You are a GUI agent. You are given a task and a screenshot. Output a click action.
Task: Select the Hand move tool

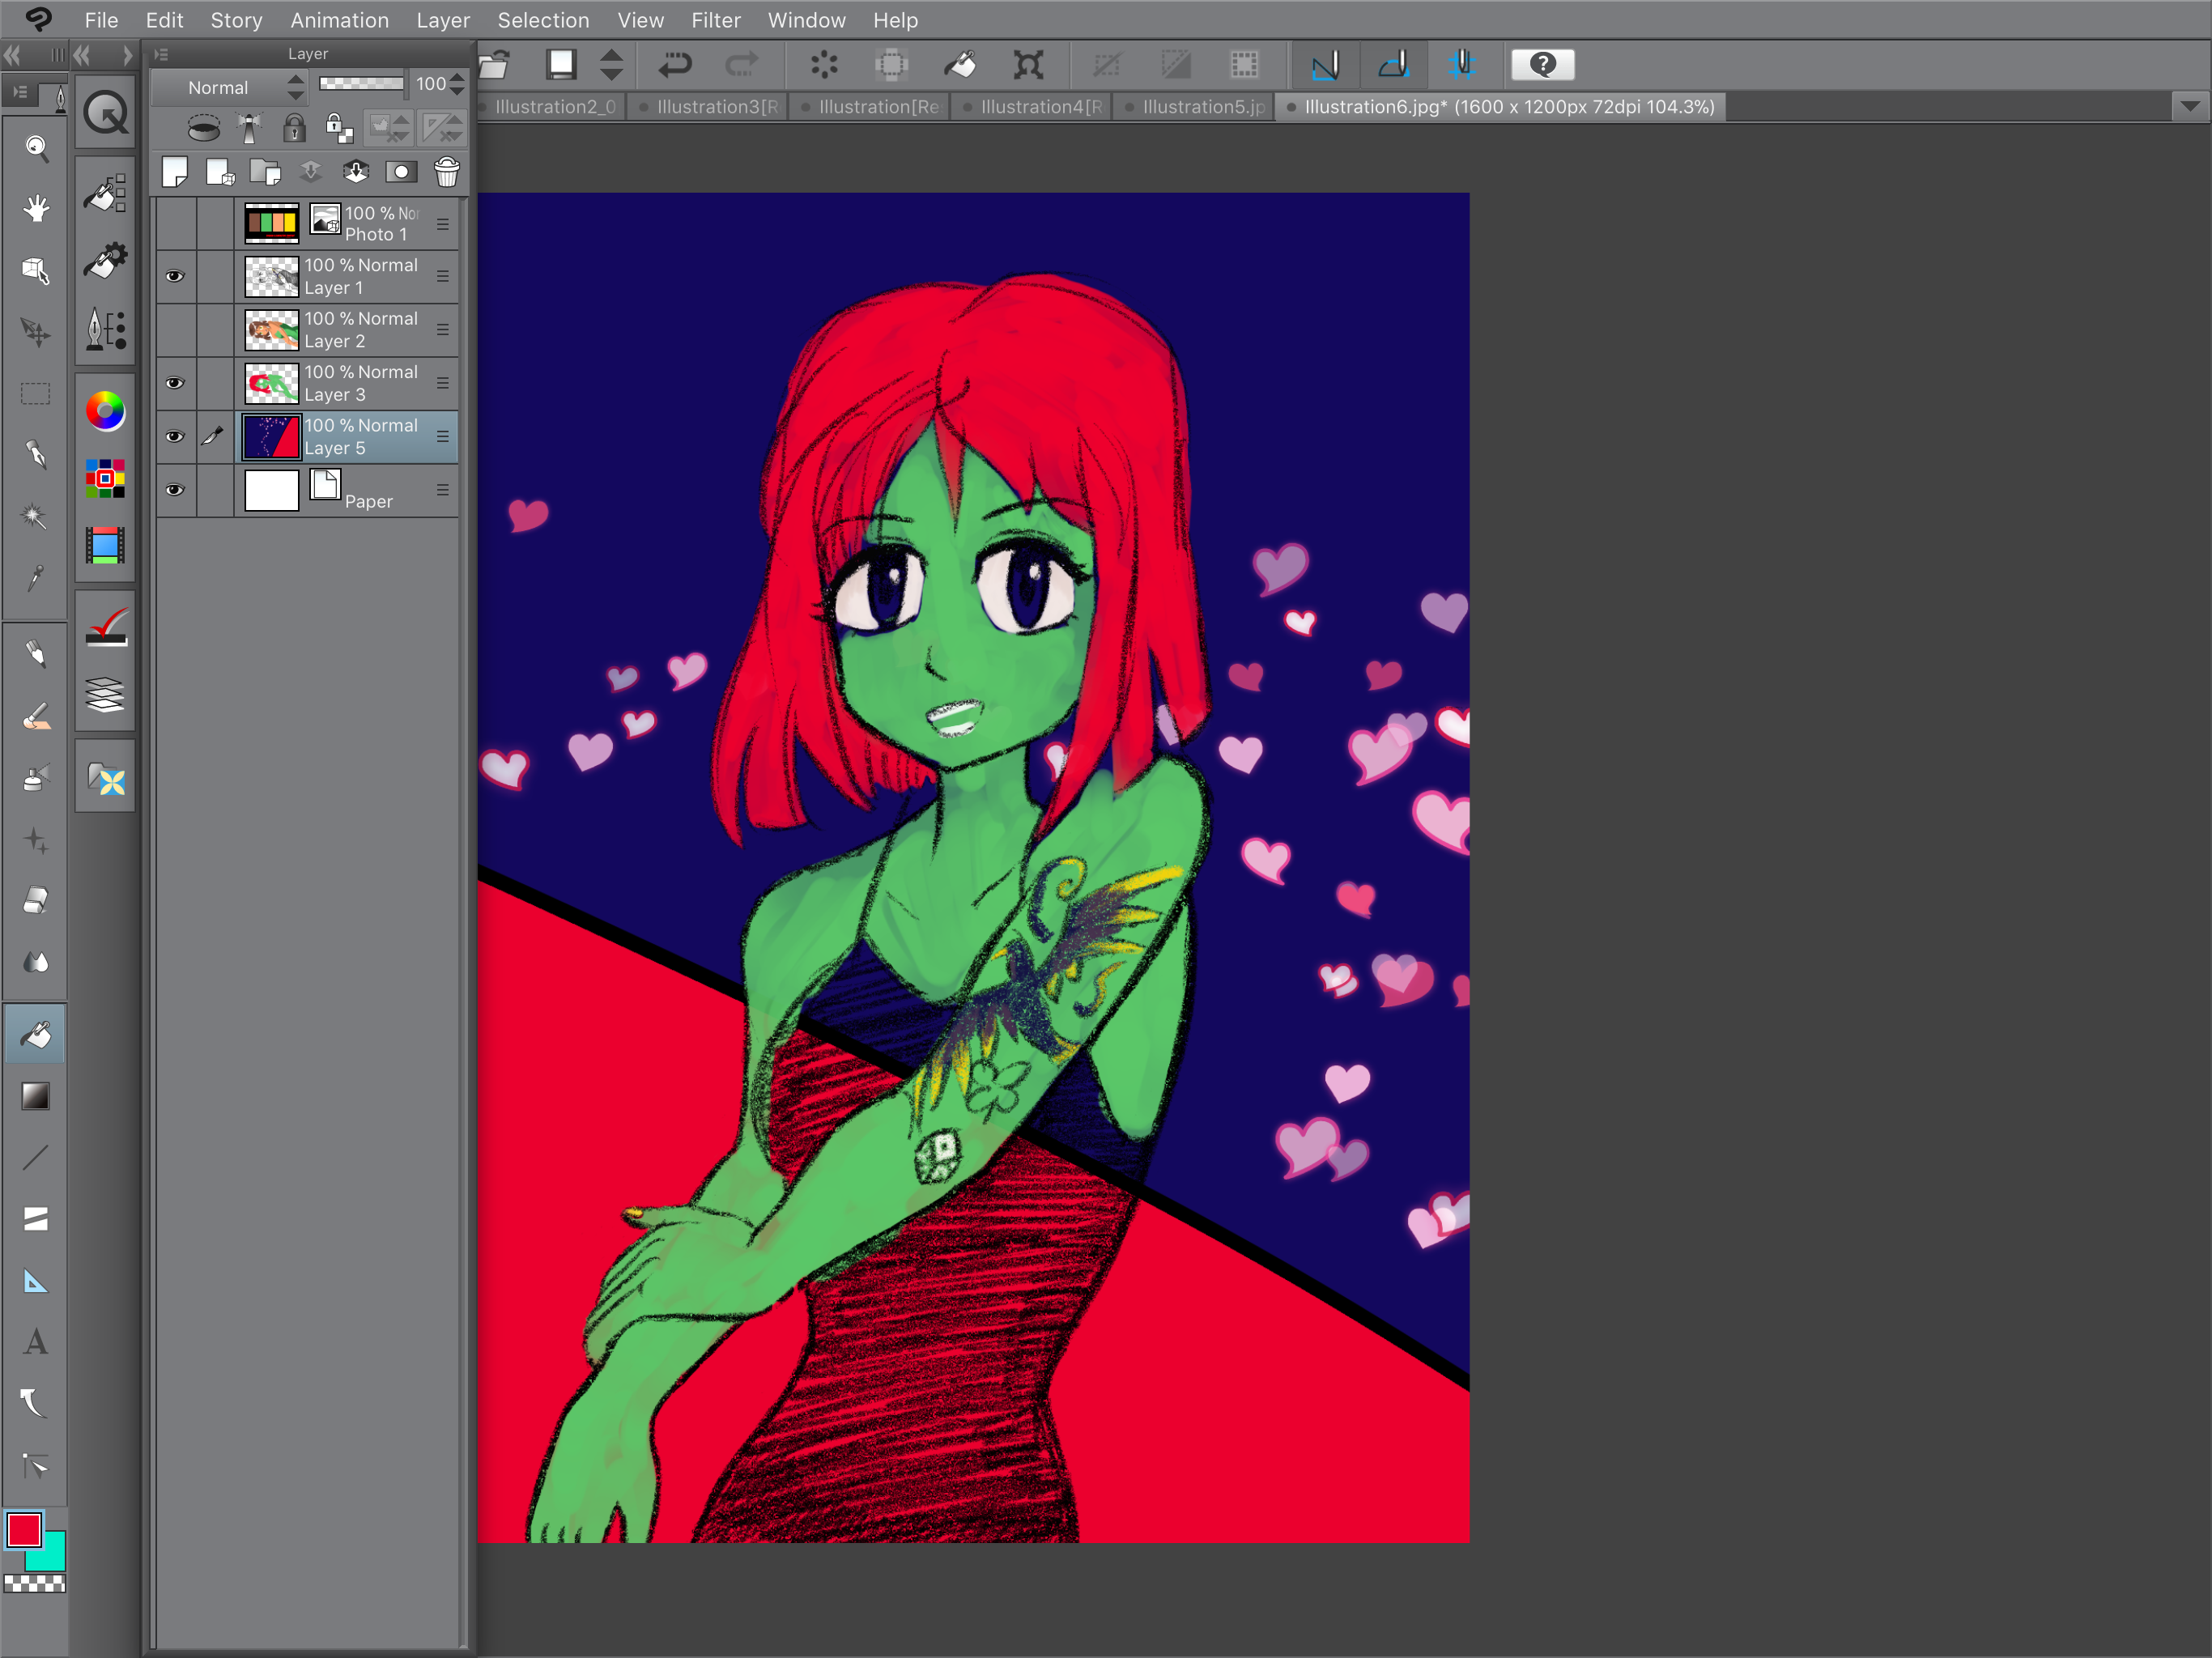click(x=36, y=210)
